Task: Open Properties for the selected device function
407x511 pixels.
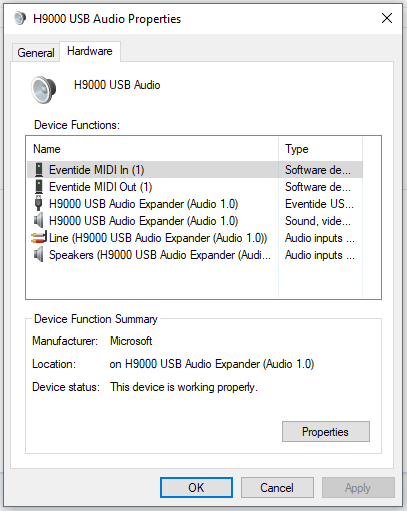Action: tap(326, 432)
